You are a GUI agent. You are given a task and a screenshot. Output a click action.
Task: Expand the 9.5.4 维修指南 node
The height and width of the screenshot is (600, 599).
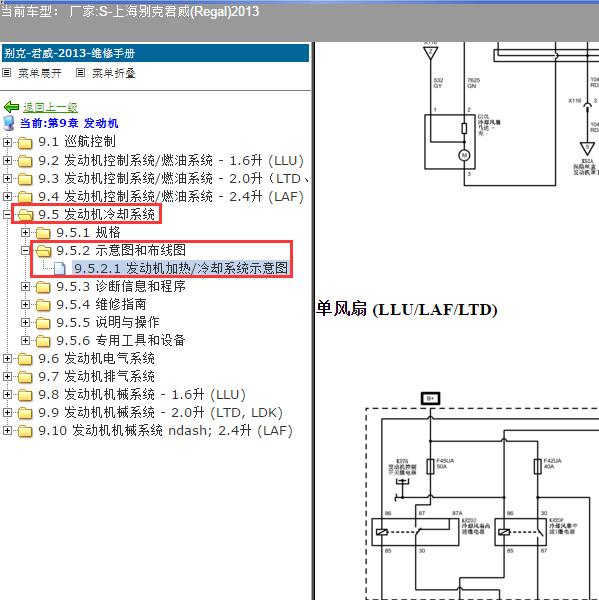[25, 304]
